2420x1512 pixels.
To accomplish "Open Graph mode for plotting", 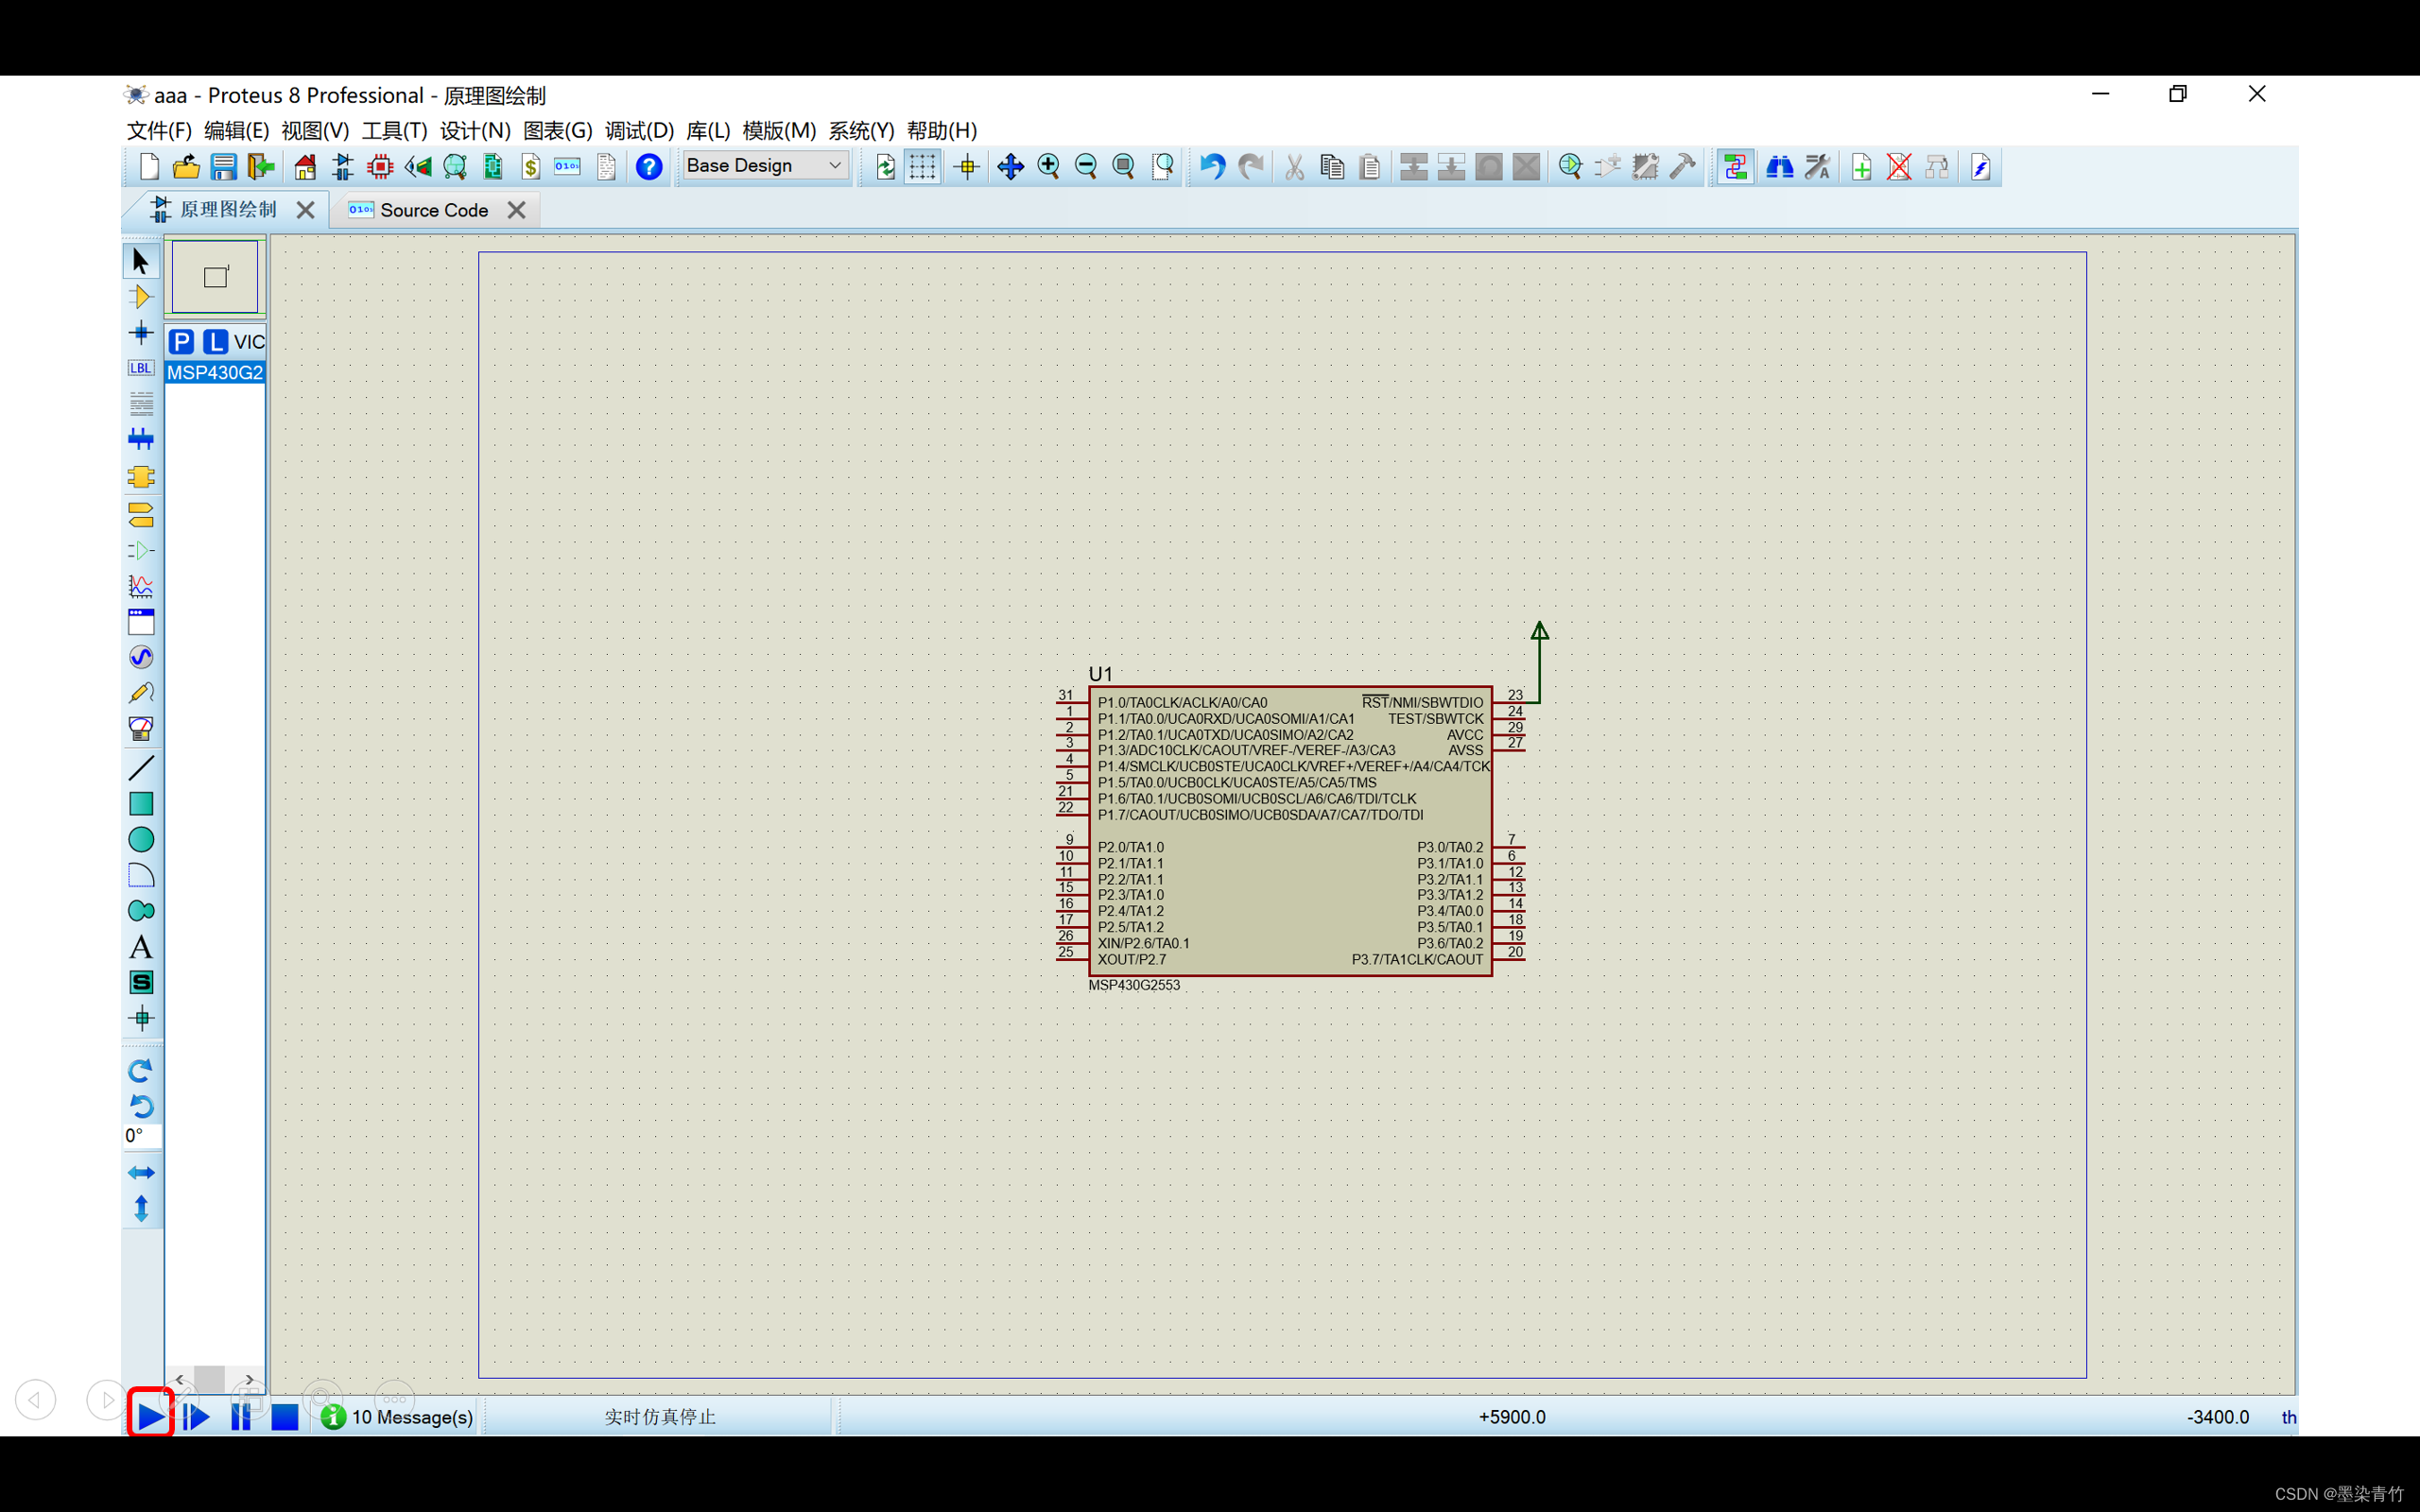I will 141,587.
